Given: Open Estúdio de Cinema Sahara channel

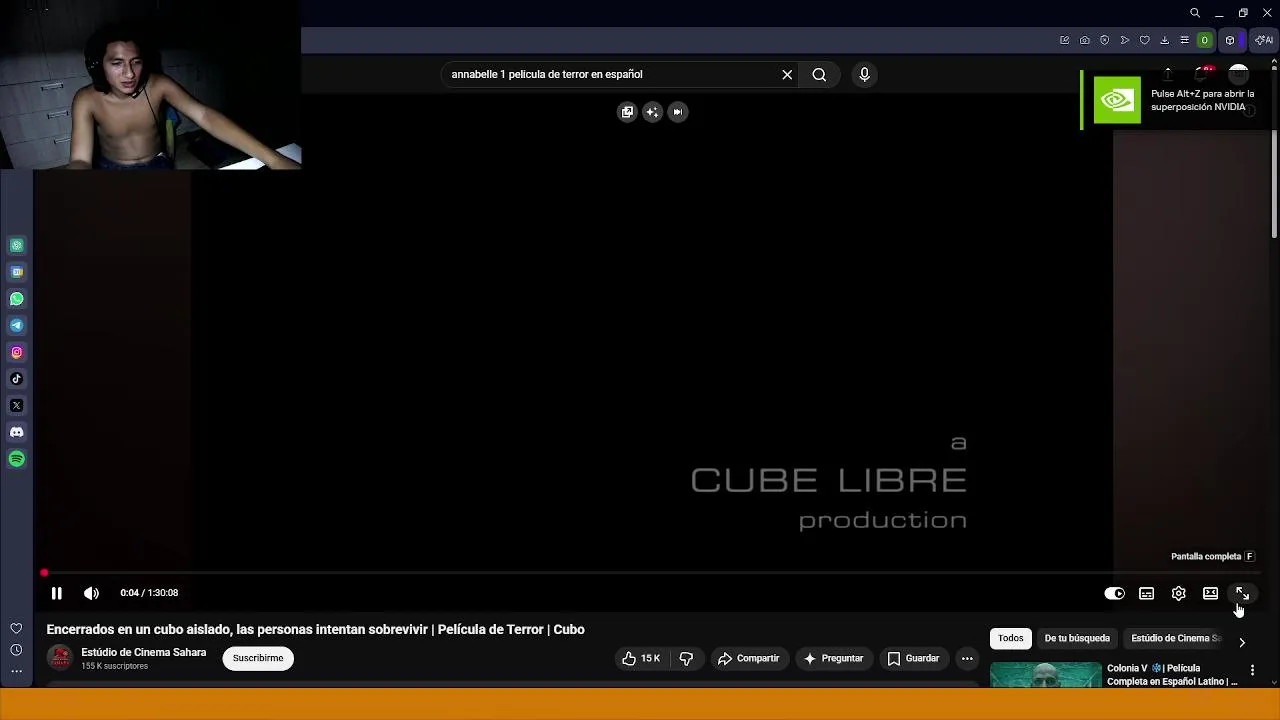Looking at the screenshot, I should point(143,652).
